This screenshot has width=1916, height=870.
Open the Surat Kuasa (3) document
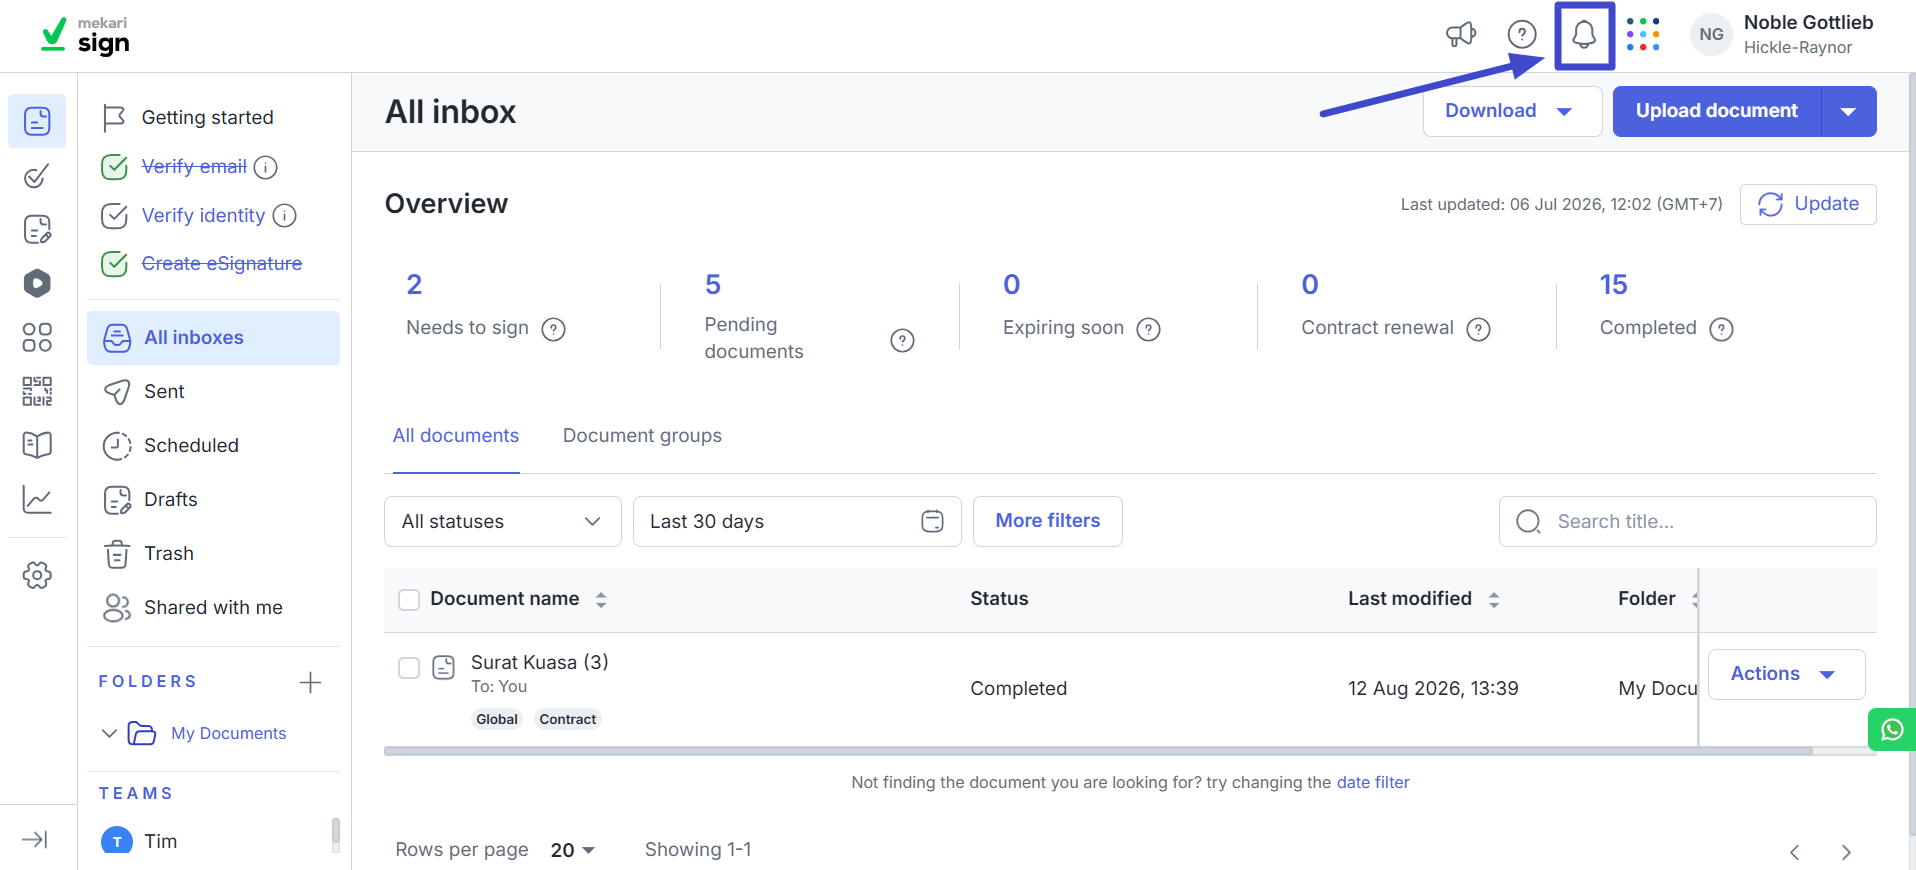click(539, 662)
